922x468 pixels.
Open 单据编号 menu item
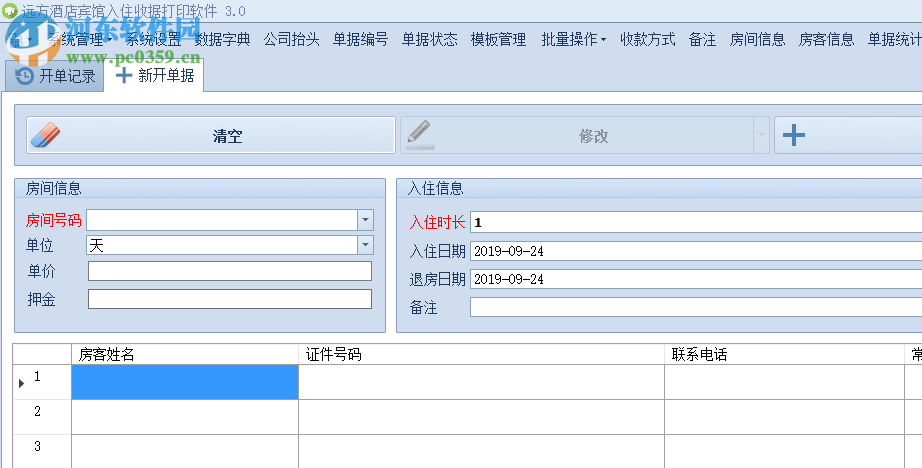pyautogui.click(x=360, y=39)
